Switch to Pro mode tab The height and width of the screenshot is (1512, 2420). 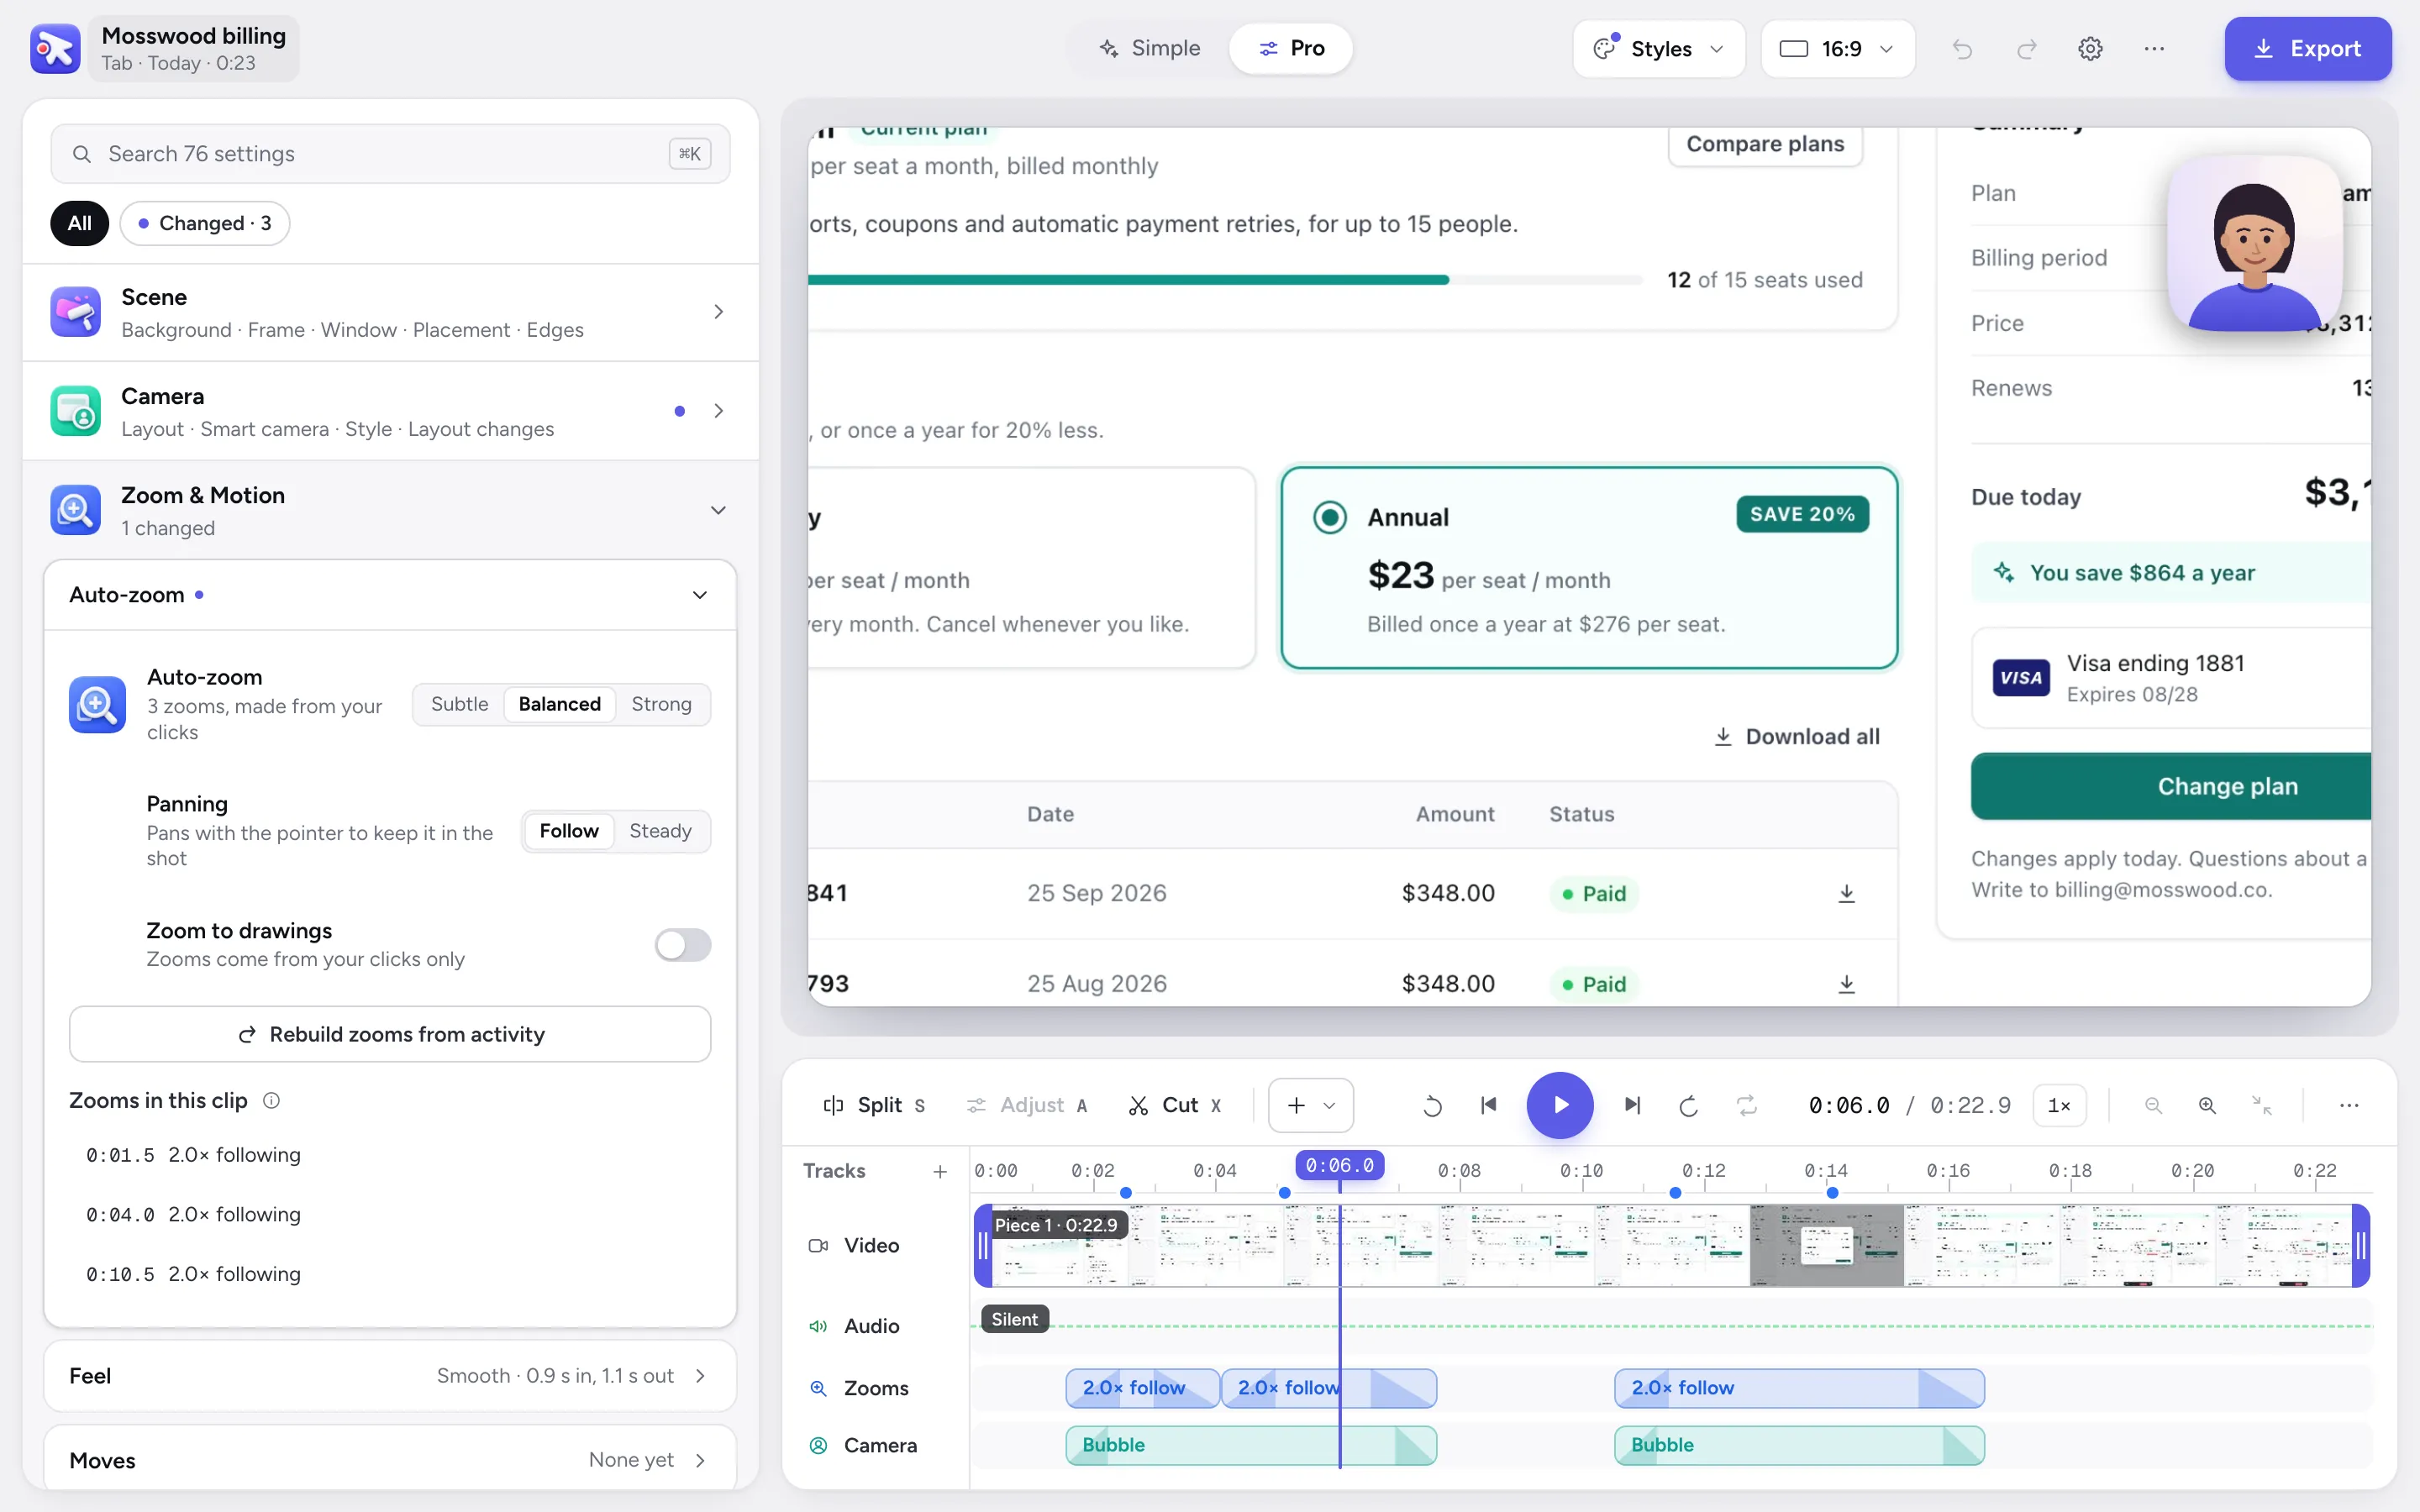pyautogui.click(x=1291, y=48)
